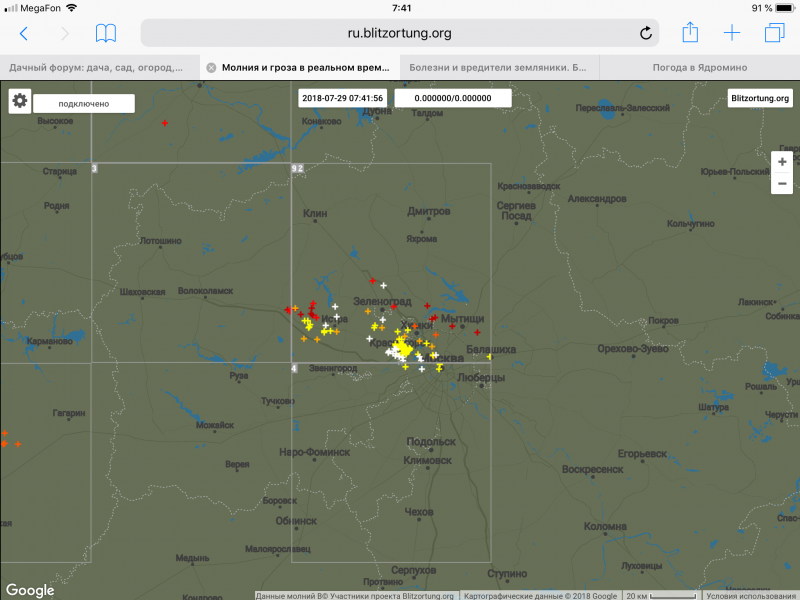Tap the forward navigation arrow
This screenshot has height=600, width=800.
(x=65, y=34)
